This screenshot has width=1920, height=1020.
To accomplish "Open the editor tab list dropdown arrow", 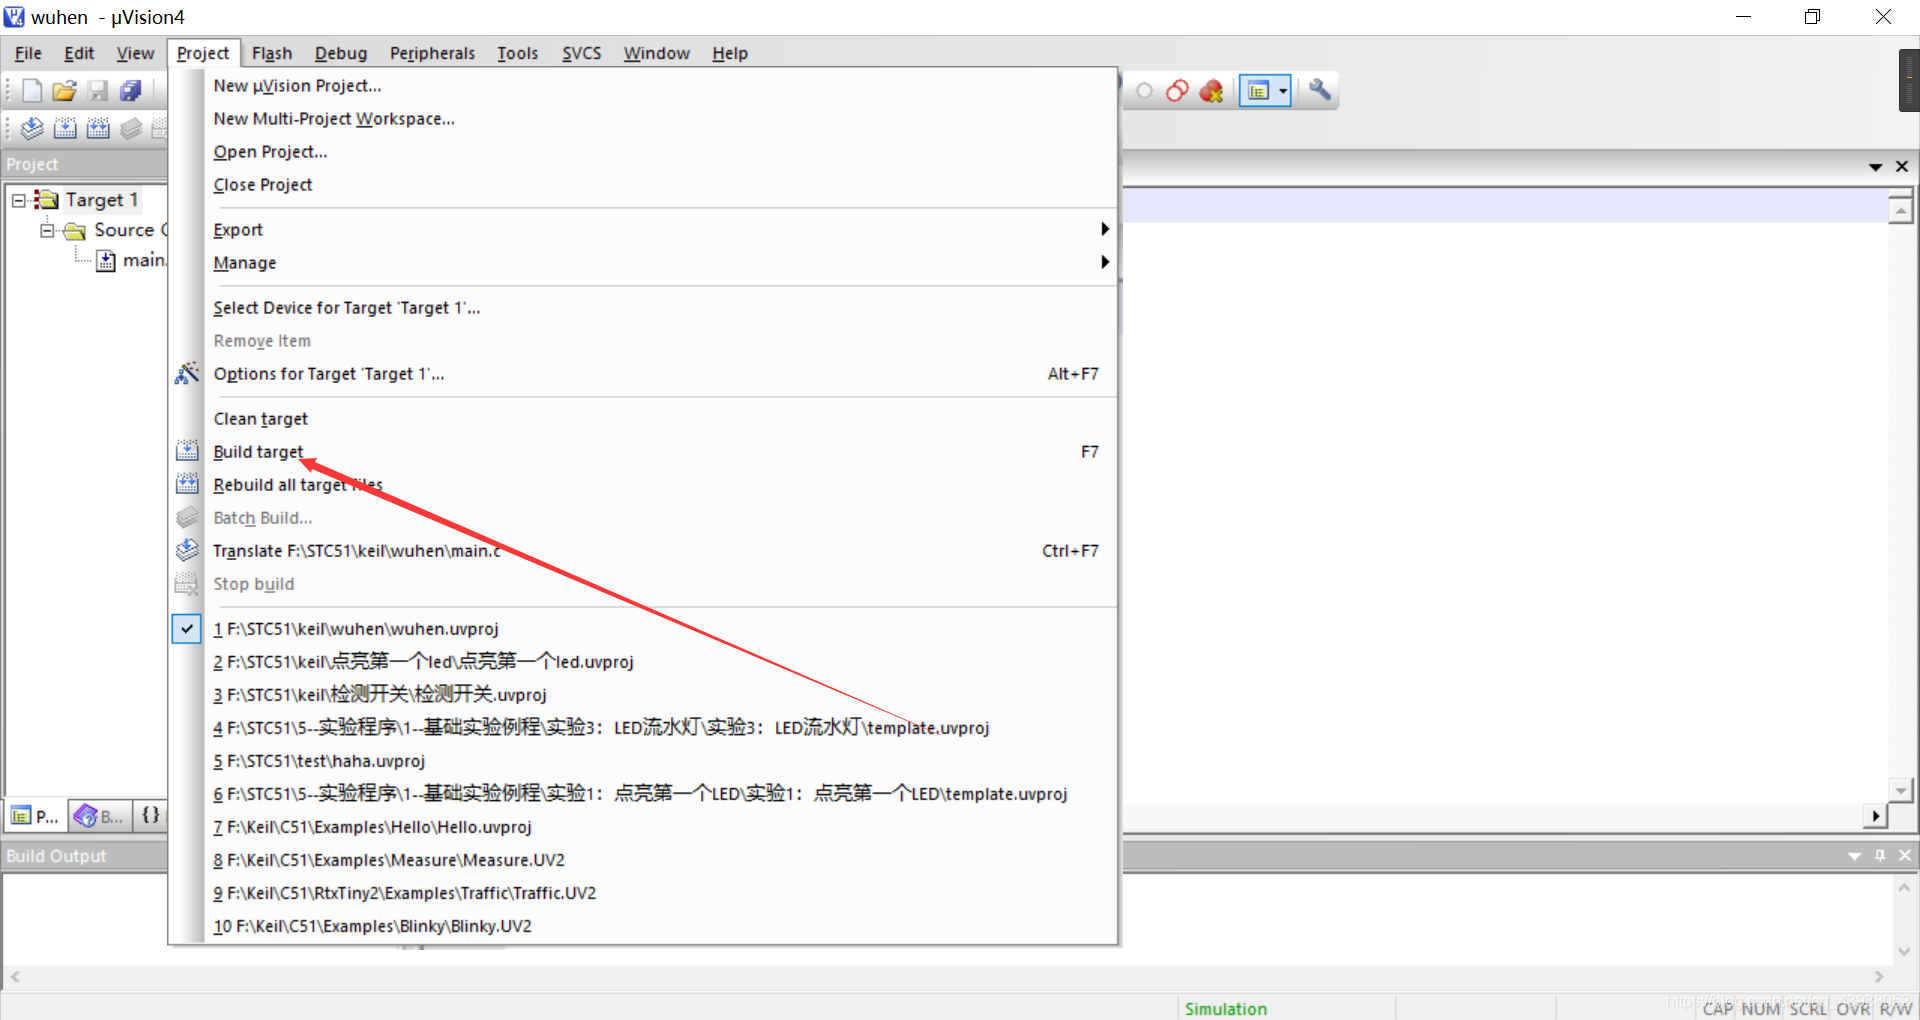I will point(1875,167).
